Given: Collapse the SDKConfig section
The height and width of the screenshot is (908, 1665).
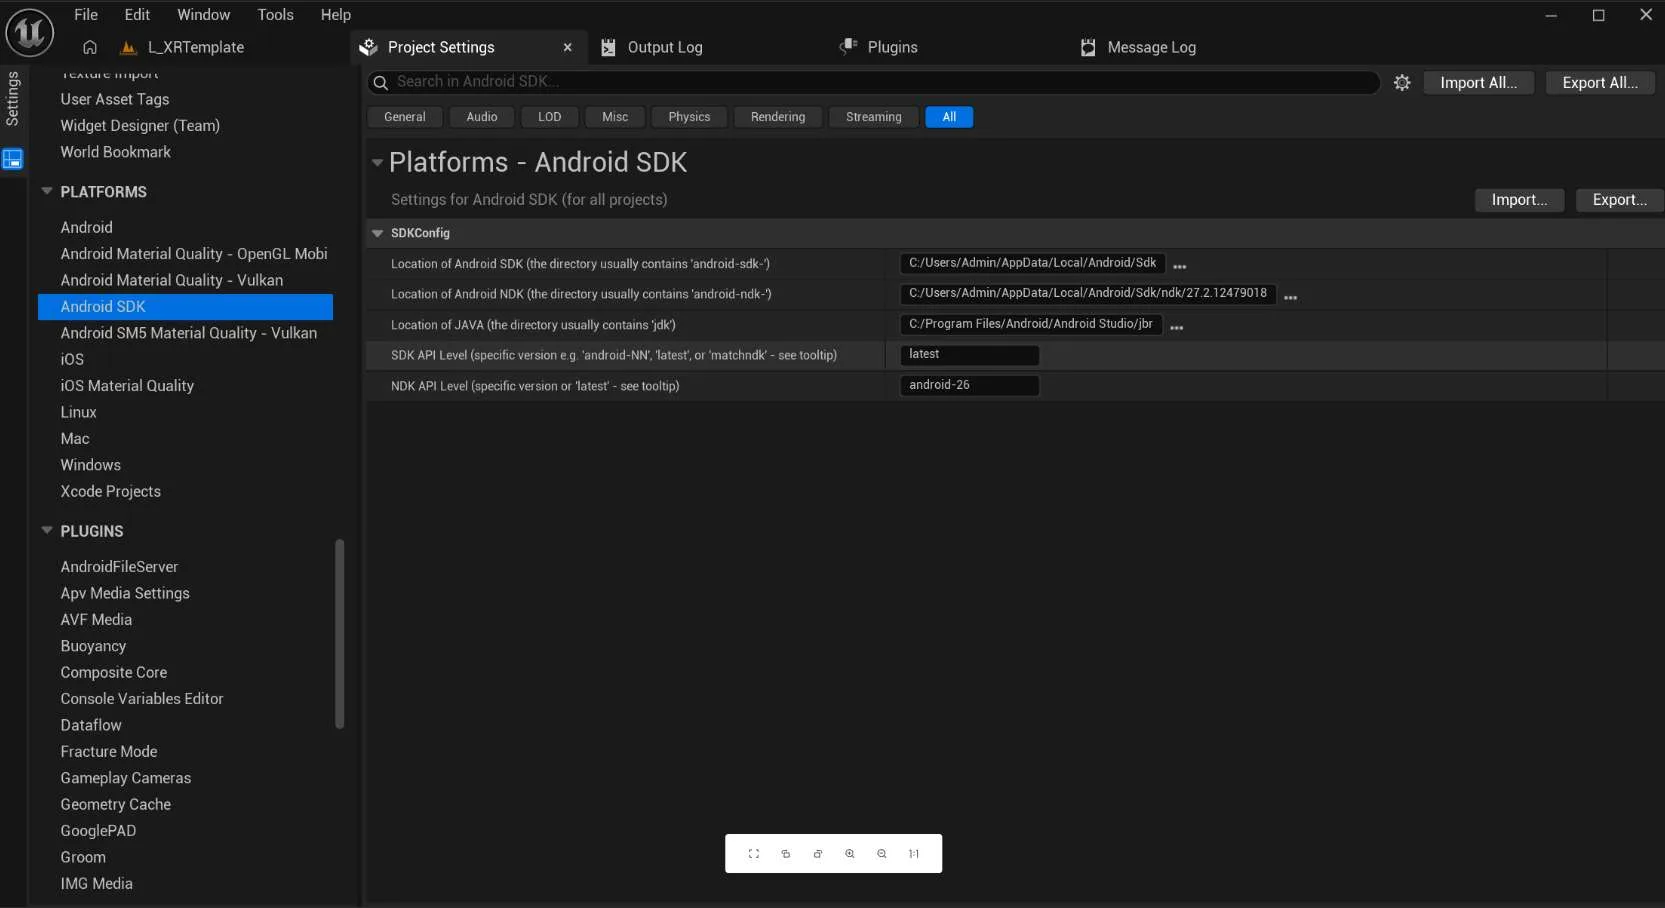Looking at the screenshot, I should pyautogui.click(x=378, y=233).
